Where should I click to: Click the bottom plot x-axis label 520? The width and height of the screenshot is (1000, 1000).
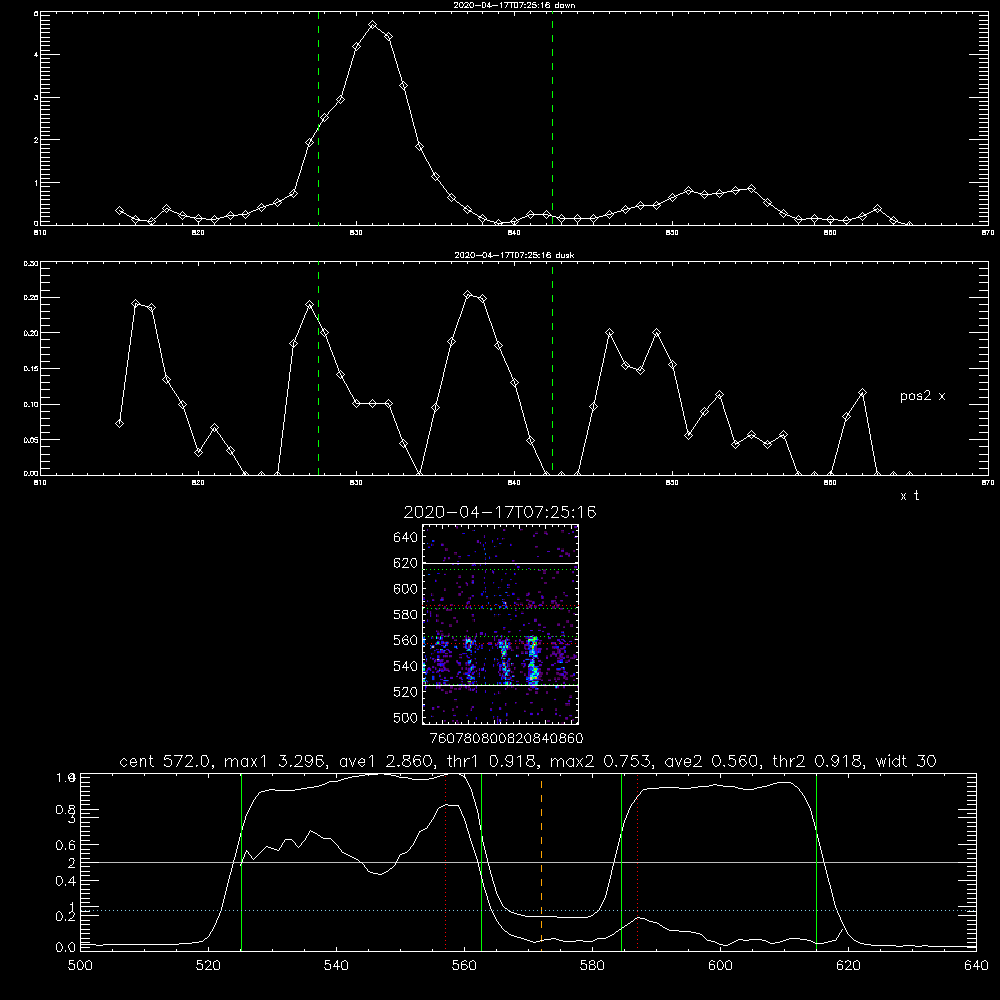click(x=208, y=966)
